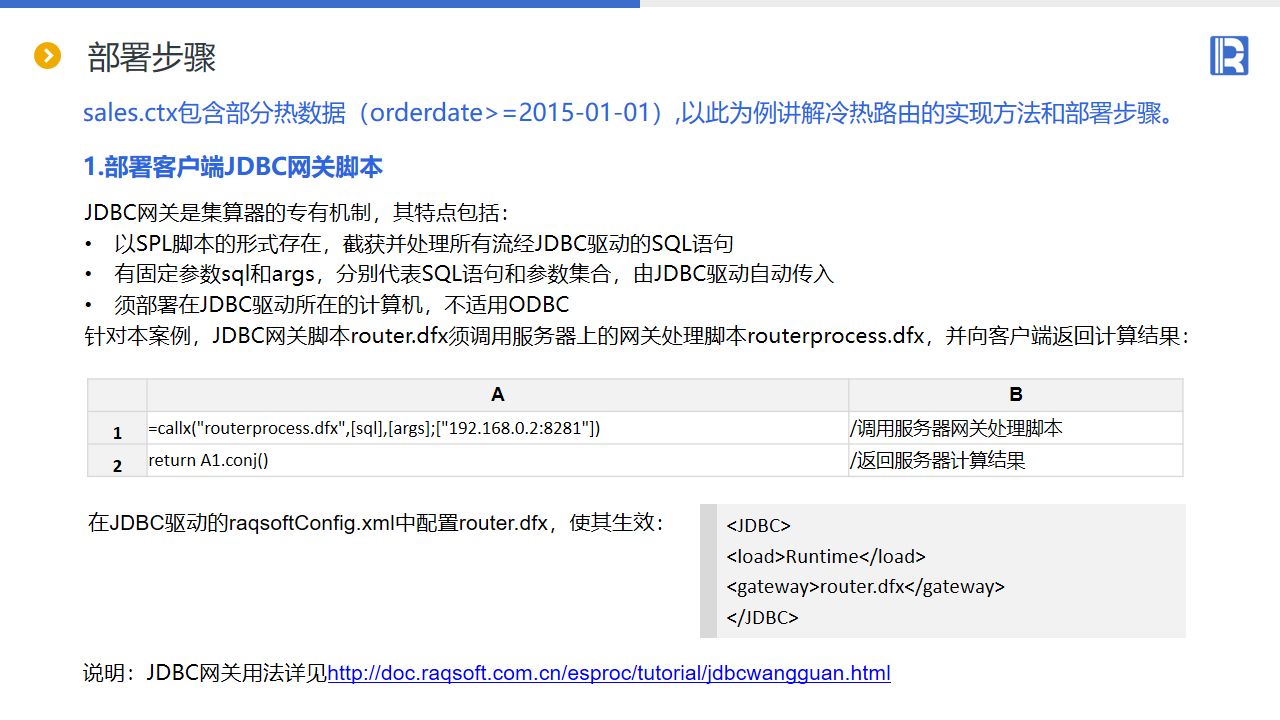Click the </JDBC> closing tag line
Viewport: 1280px width, 720px height.
(x=763, y=617)
